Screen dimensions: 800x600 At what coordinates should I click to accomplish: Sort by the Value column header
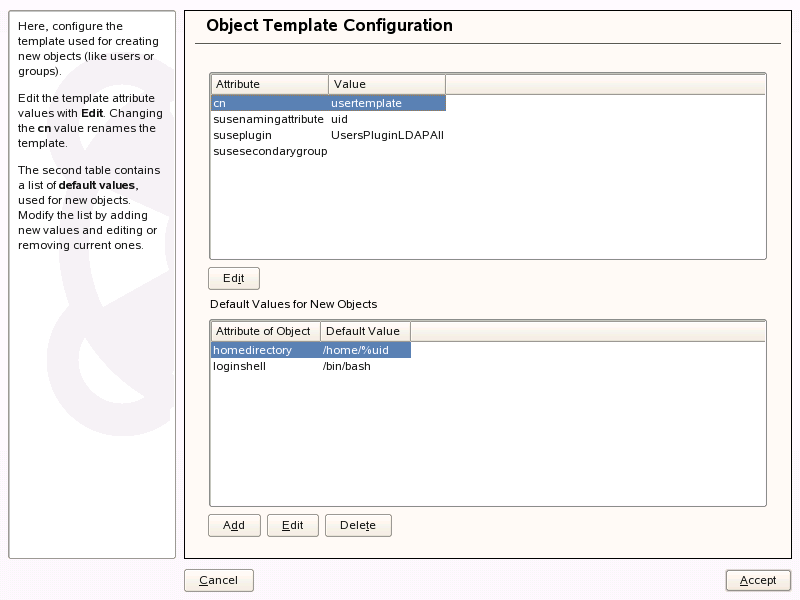387,84
